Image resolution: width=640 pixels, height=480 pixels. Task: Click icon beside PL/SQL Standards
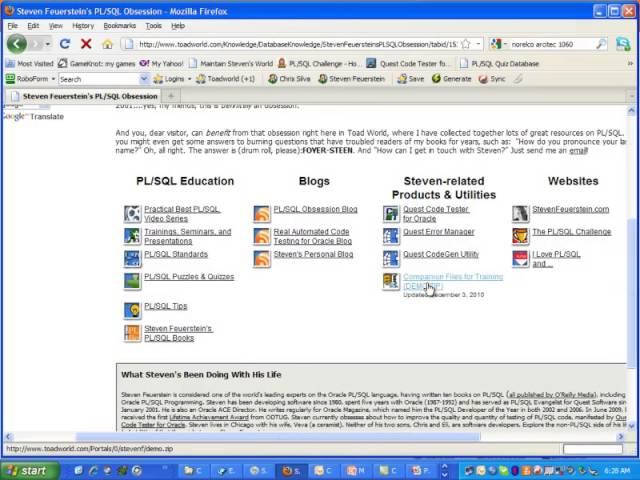coord(132,258)
